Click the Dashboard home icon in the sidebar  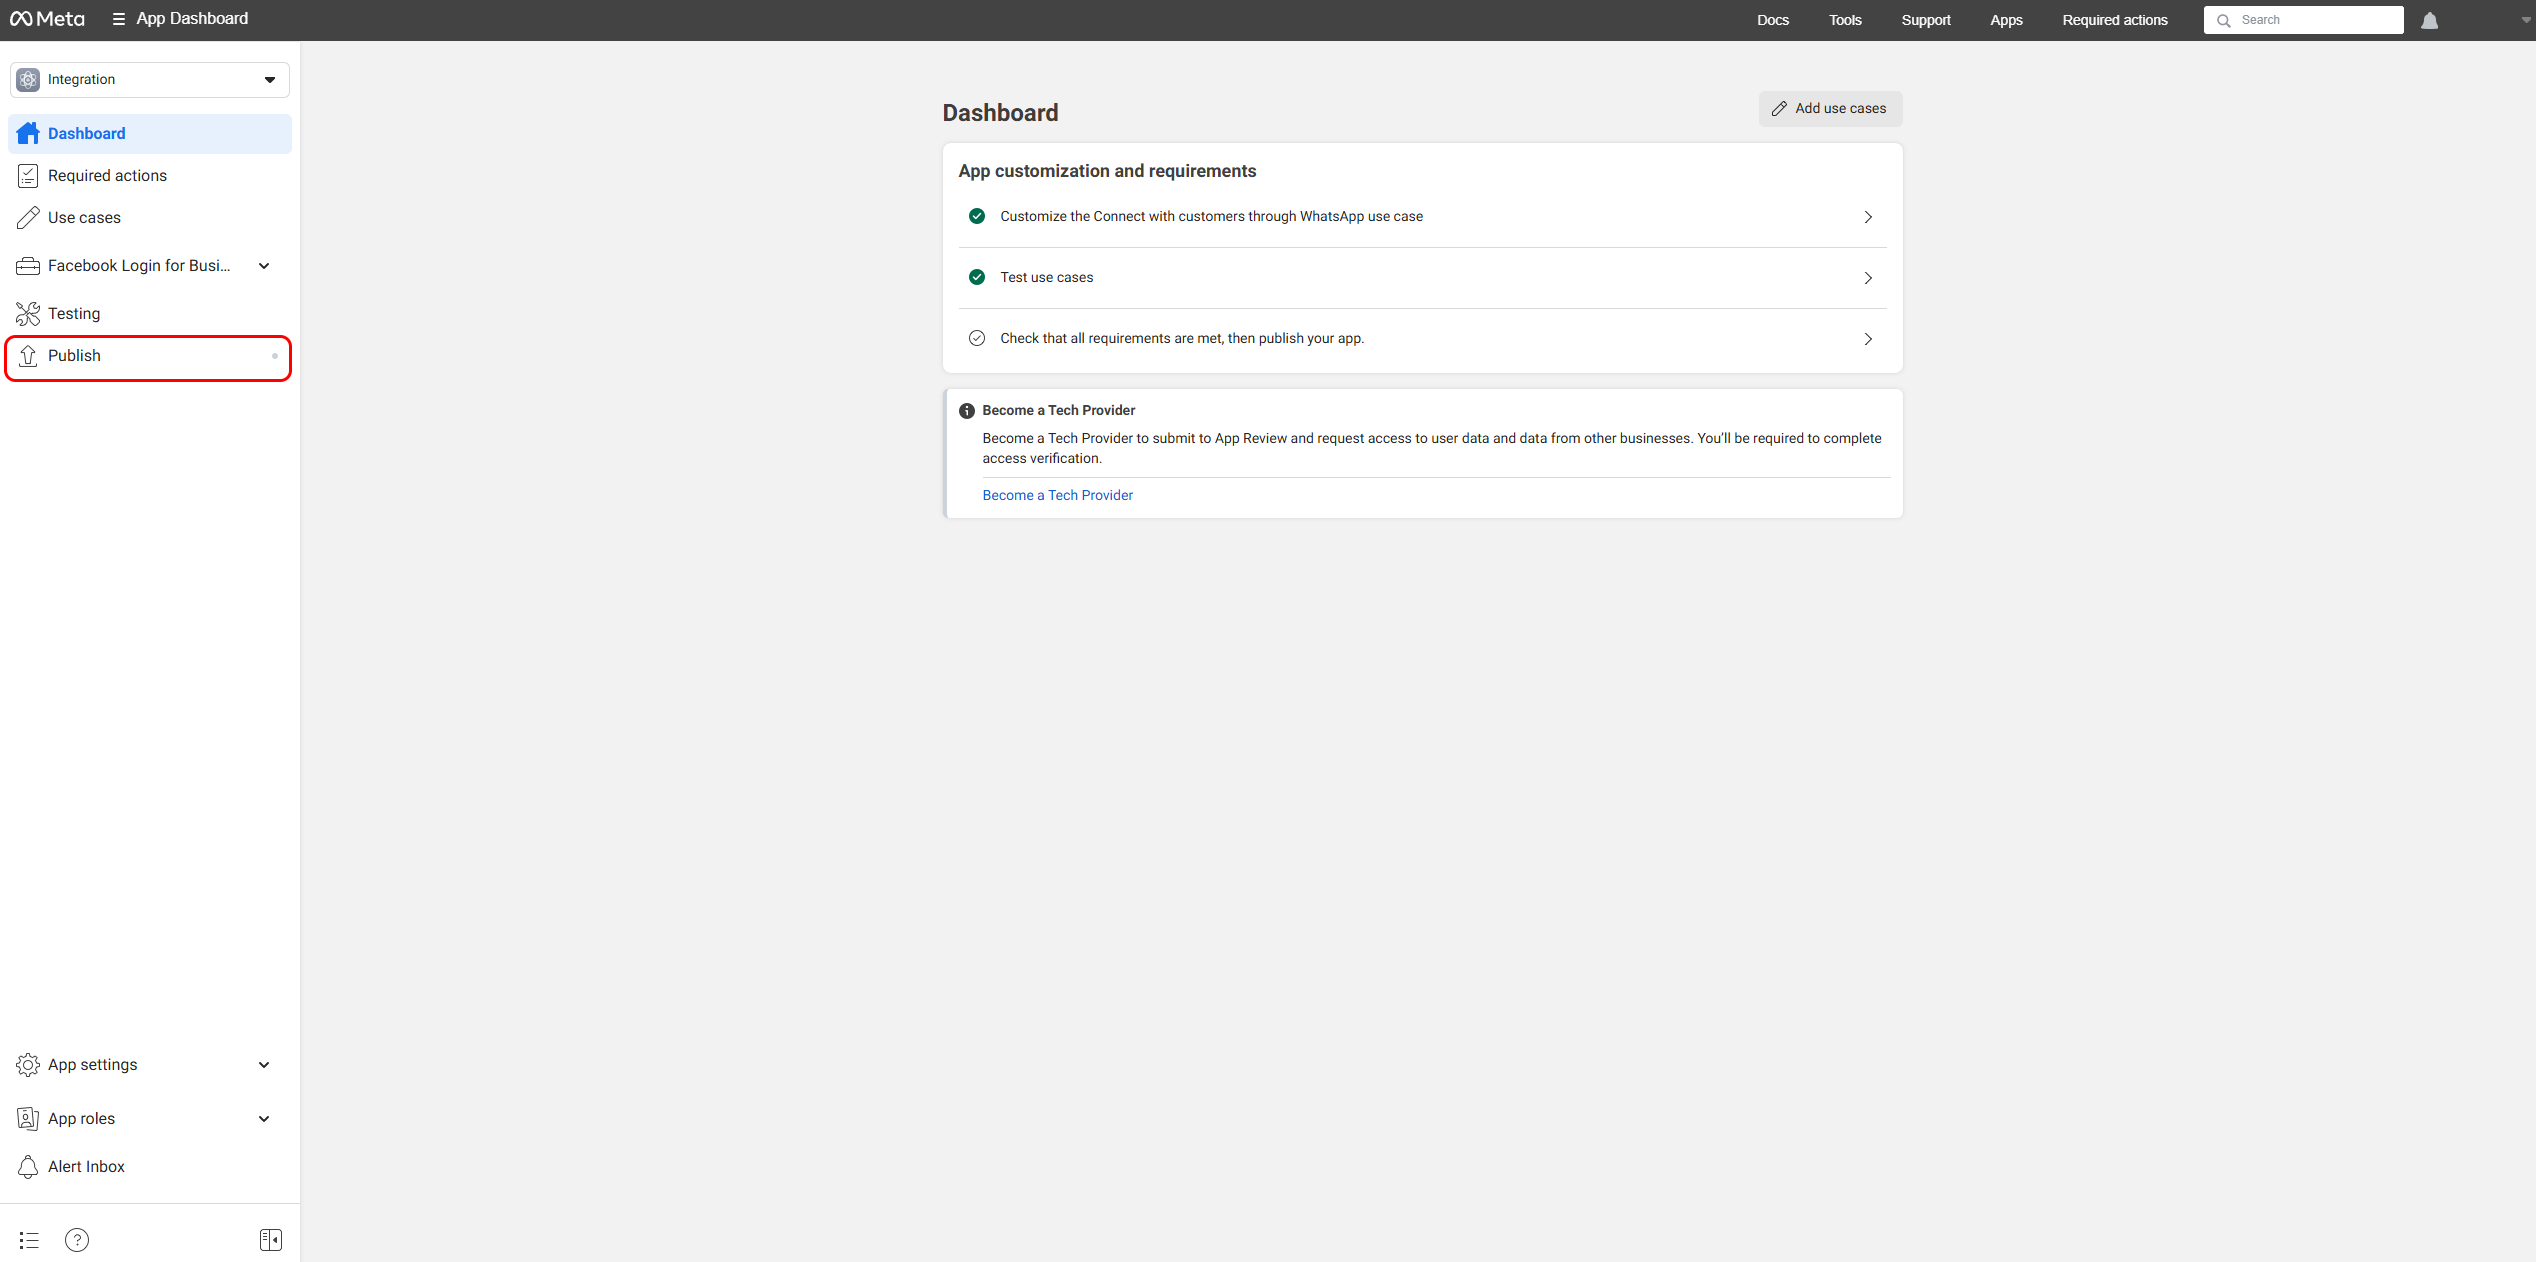(28, 134)
